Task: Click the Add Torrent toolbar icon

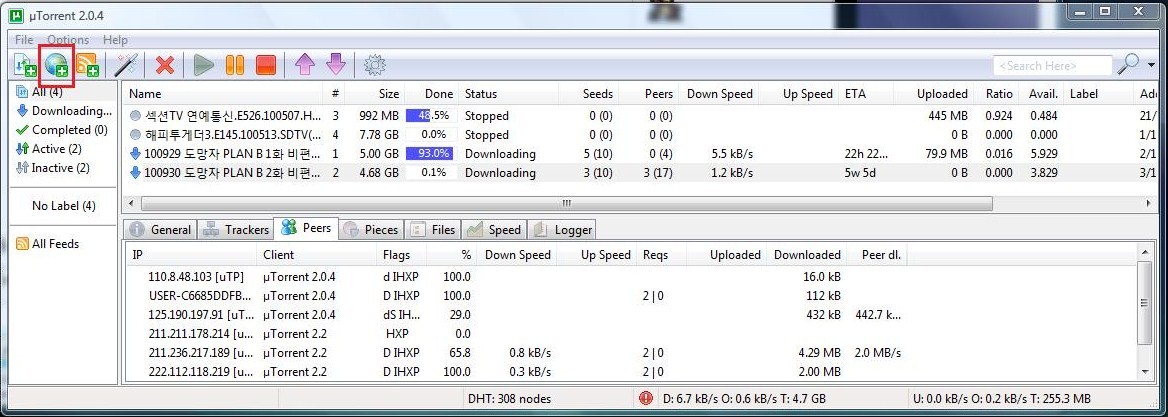Action: [x=25, y=66]
